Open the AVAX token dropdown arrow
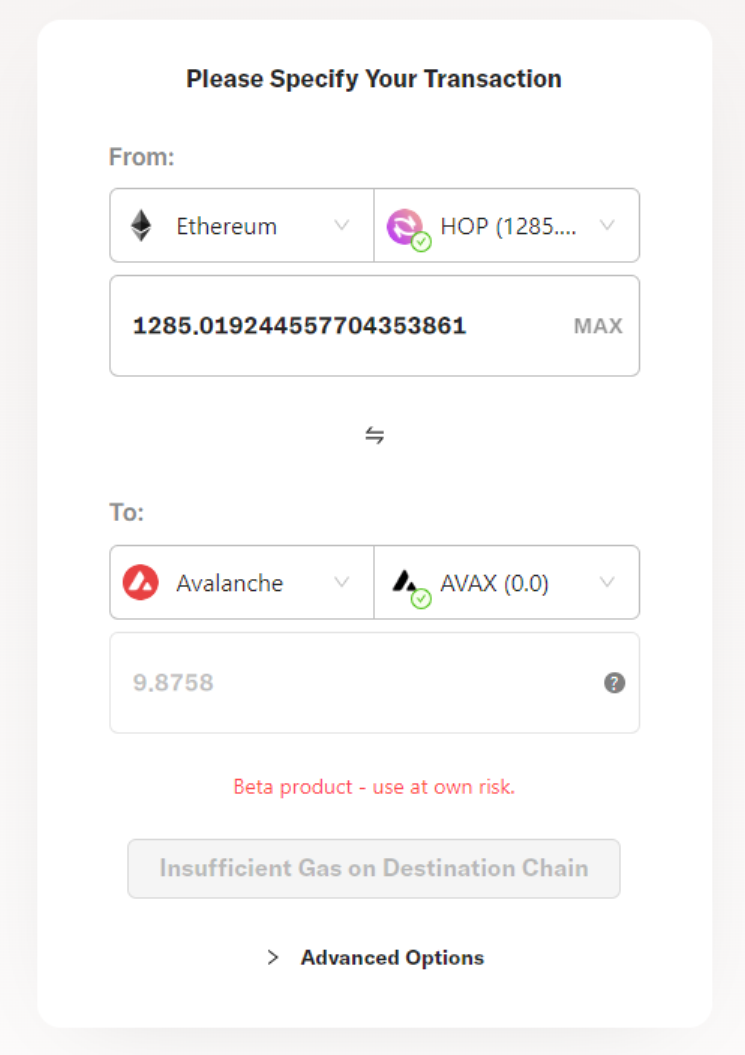This screenshot has width=745, height=1055. (x=607, y=583)
